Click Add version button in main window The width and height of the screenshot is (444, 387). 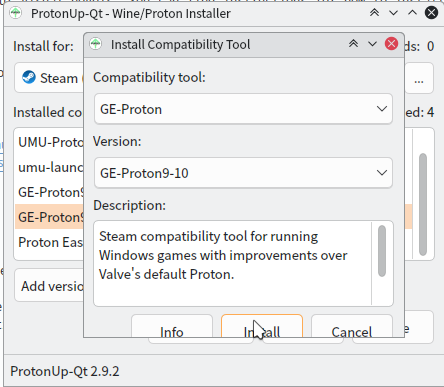point(49,286)
